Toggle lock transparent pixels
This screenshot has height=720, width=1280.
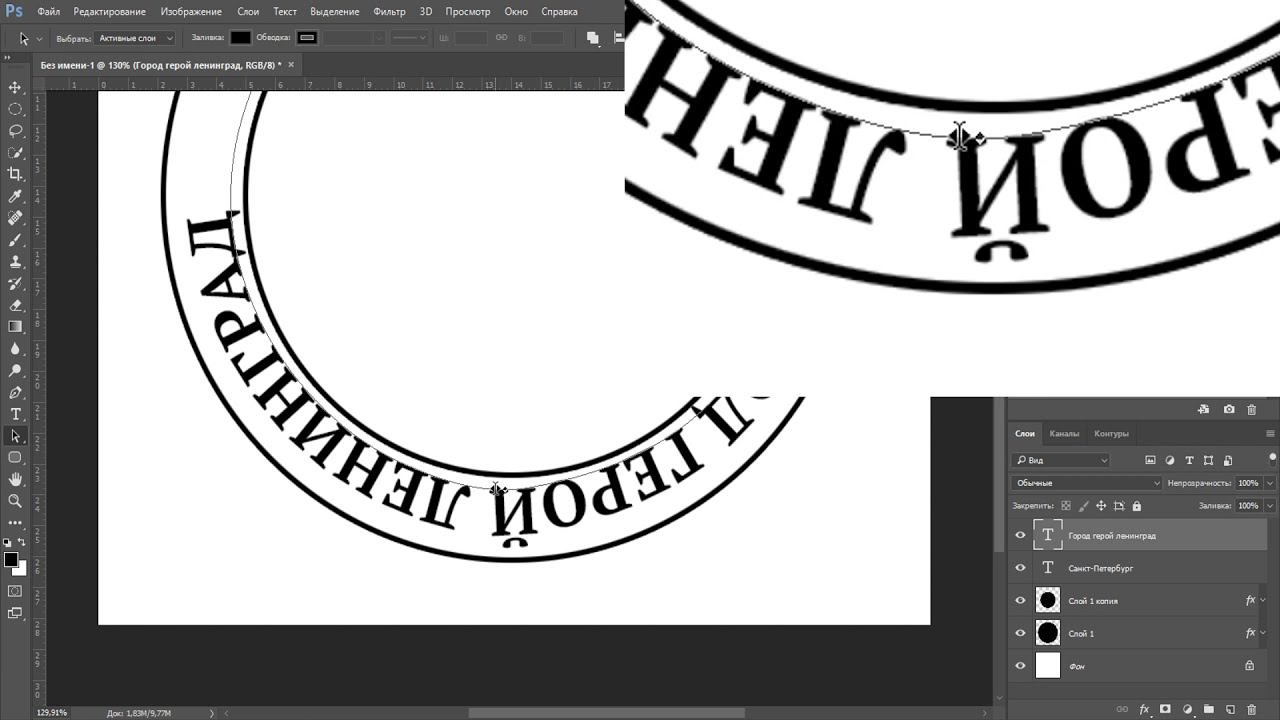[x=1066, y=506]
